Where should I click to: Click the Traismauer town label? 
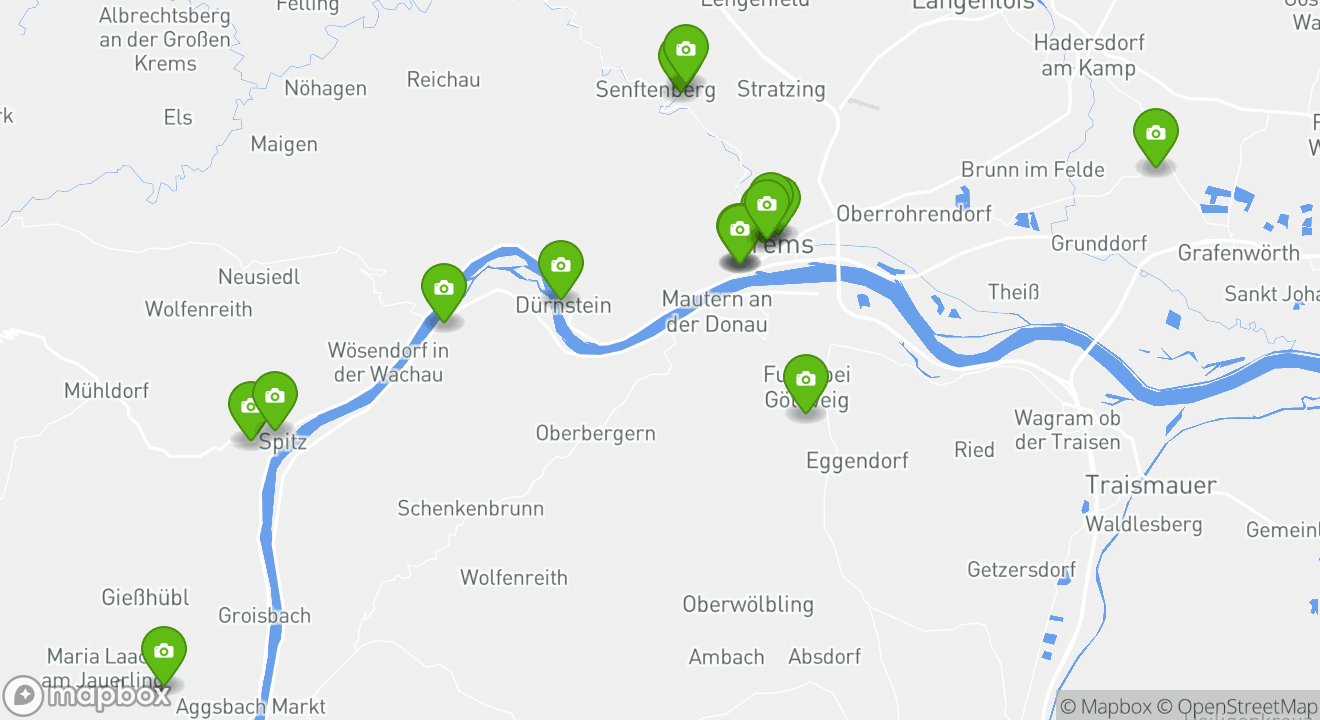pyautogui.click(x=1151, y=485)
